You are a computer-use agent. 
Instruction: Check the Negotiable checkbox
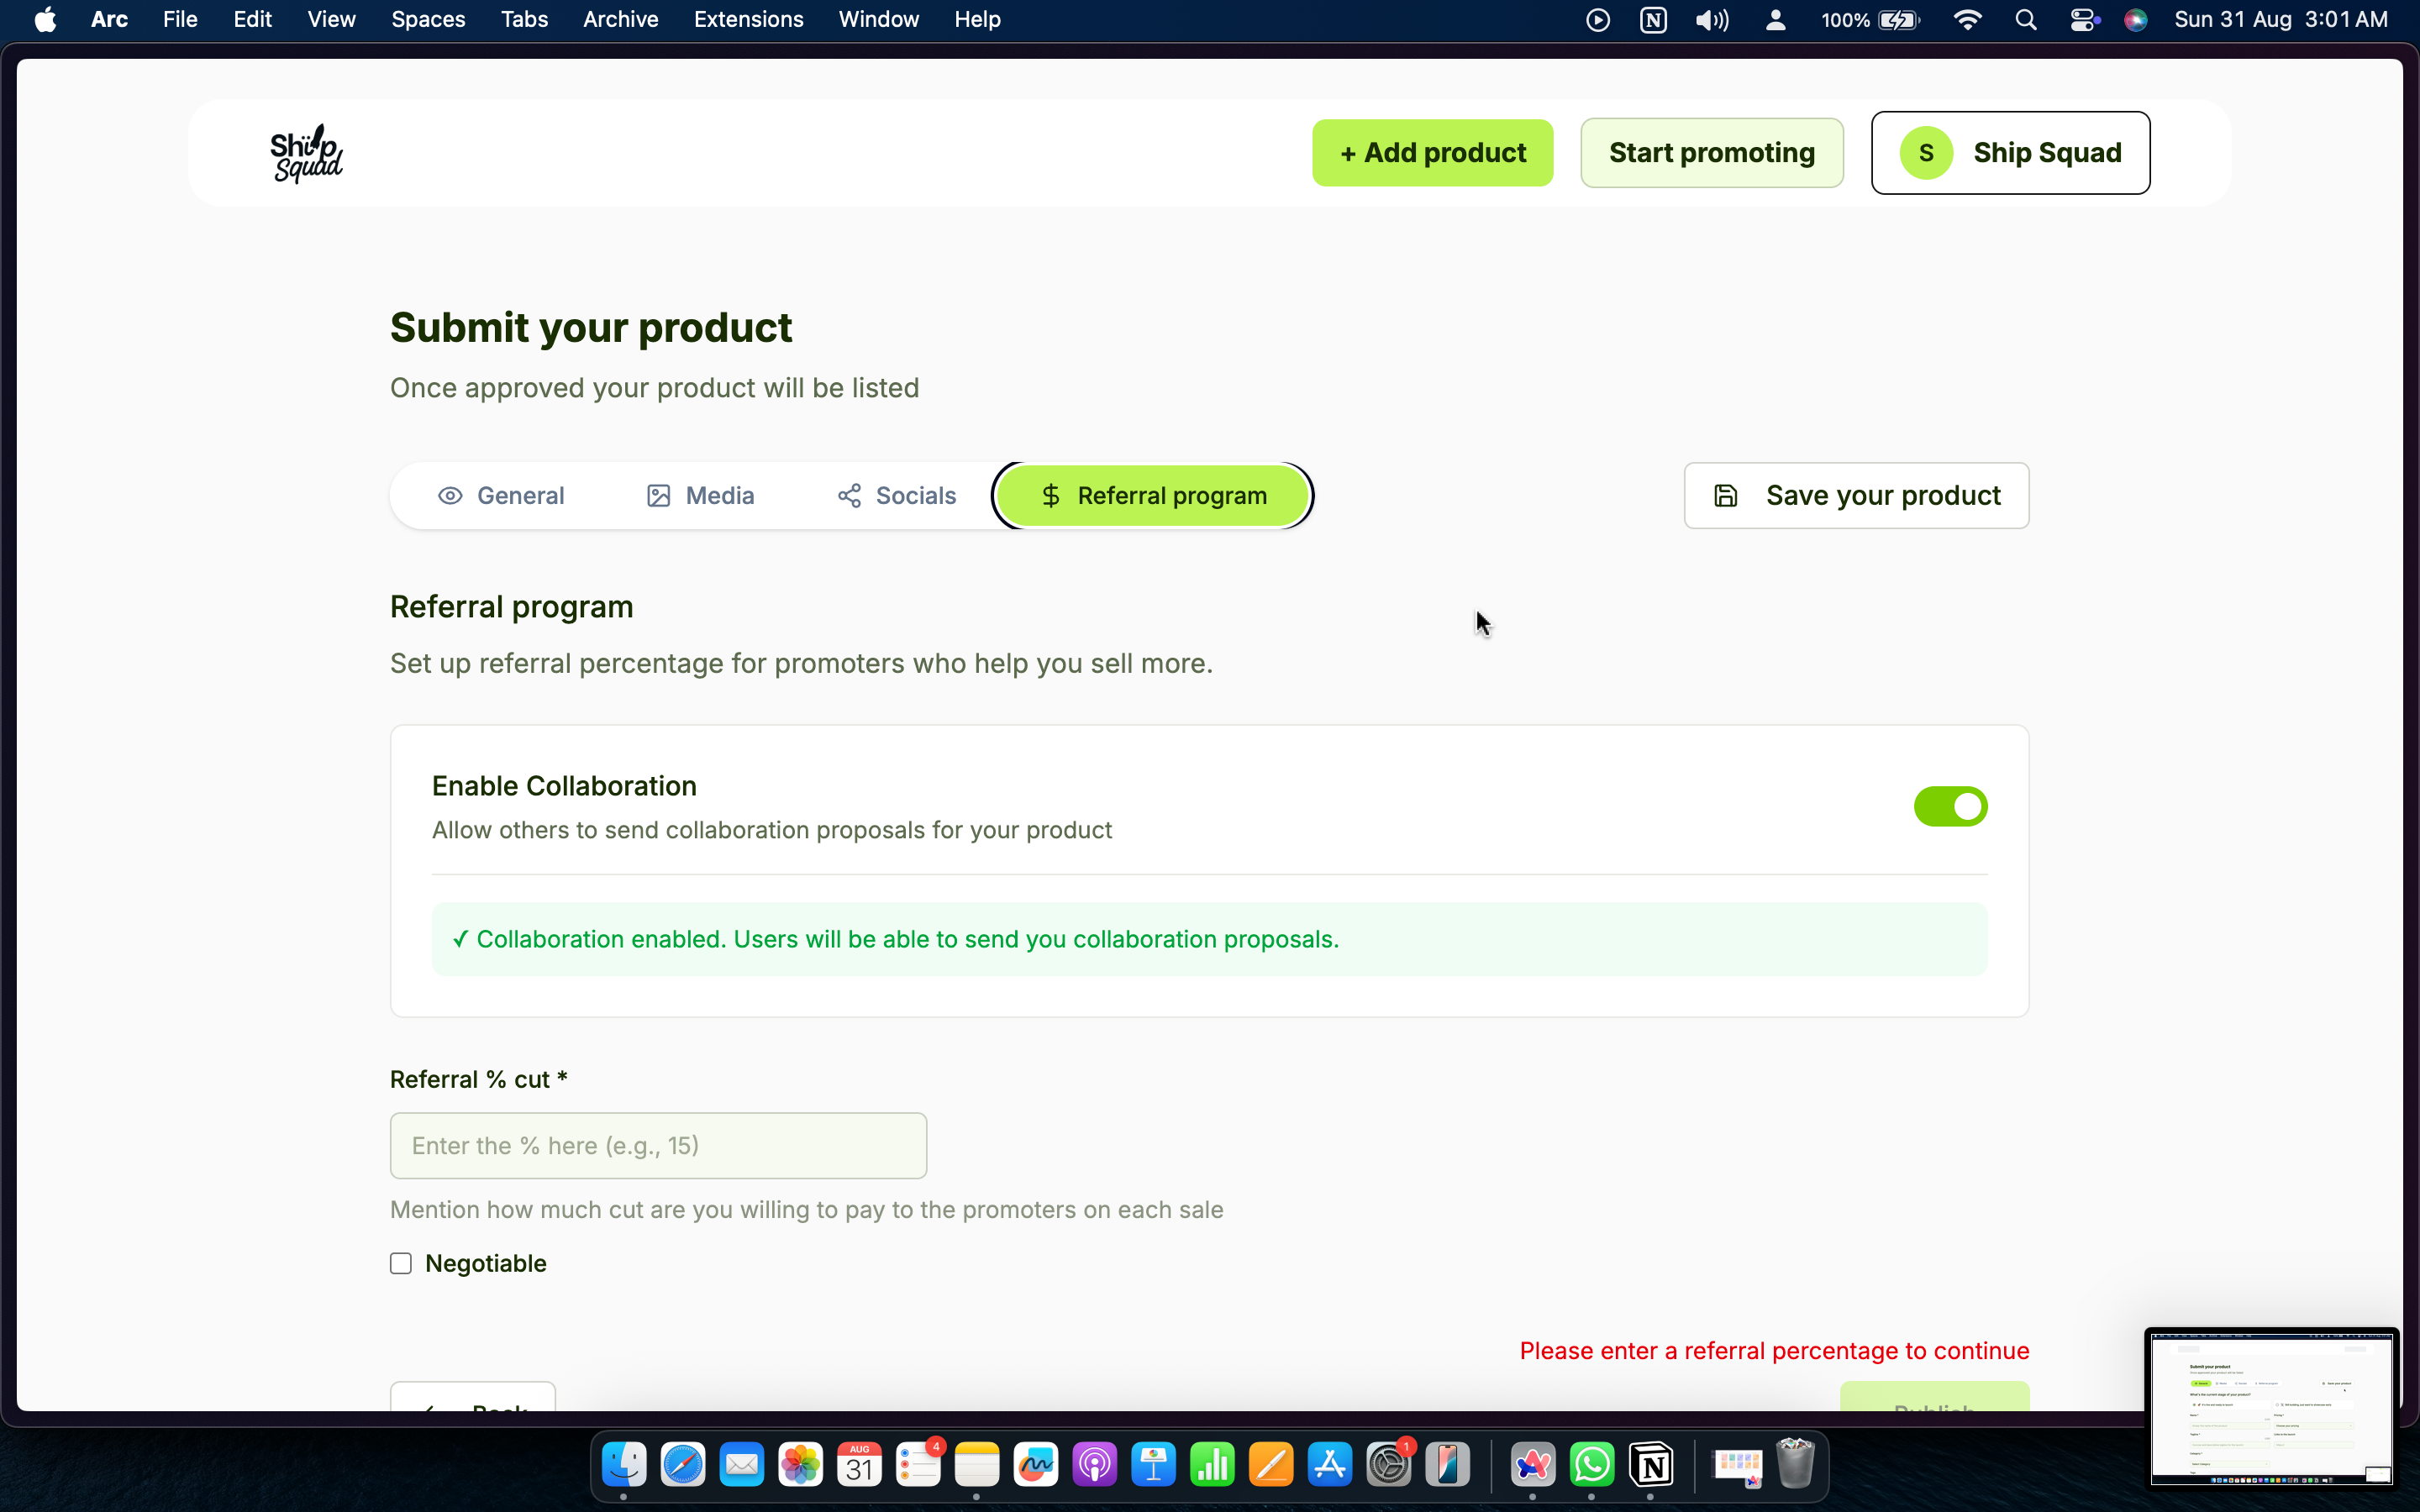(401, 1263)
